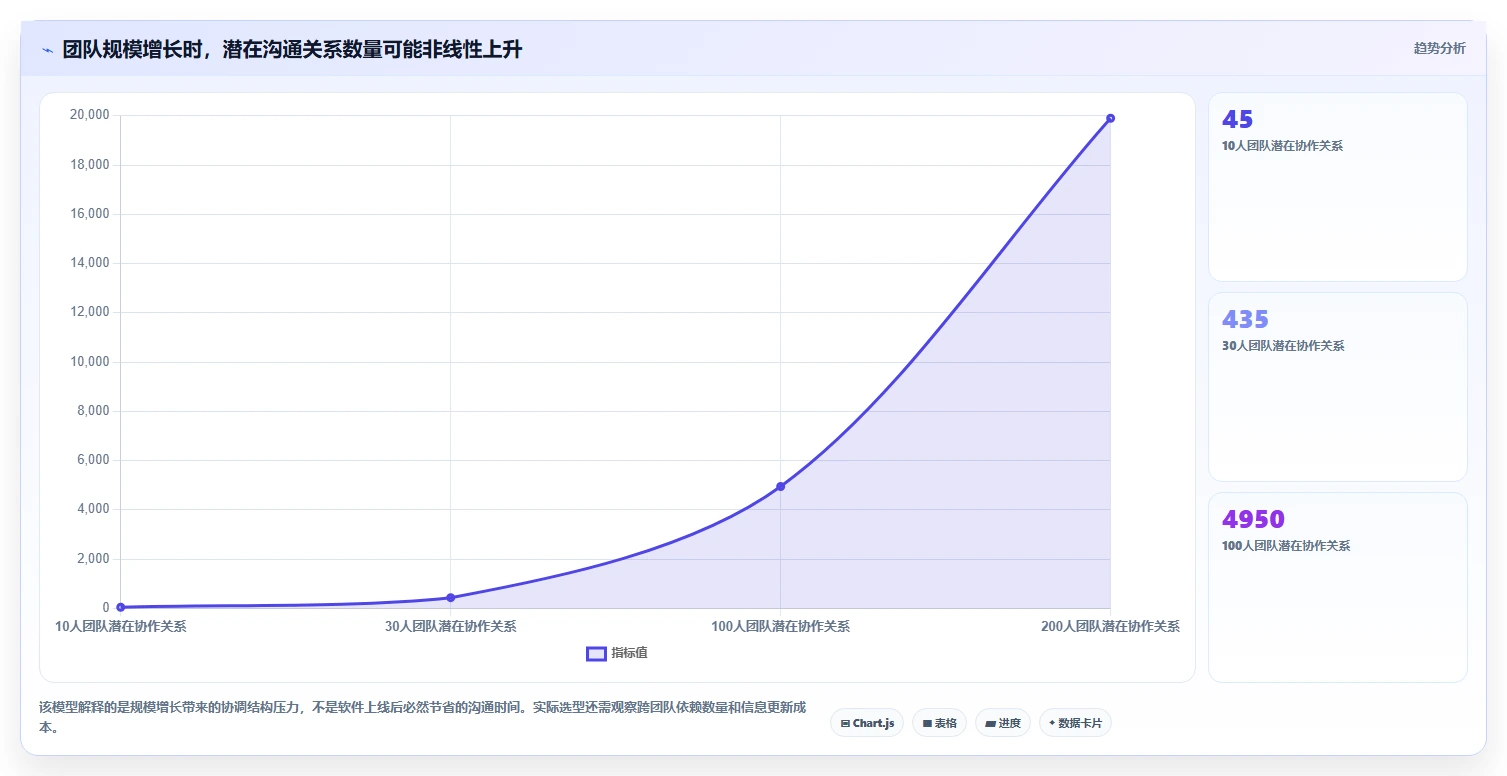
Task: Click the 6,000 y-axis tick label
Action: coord(92,460)
